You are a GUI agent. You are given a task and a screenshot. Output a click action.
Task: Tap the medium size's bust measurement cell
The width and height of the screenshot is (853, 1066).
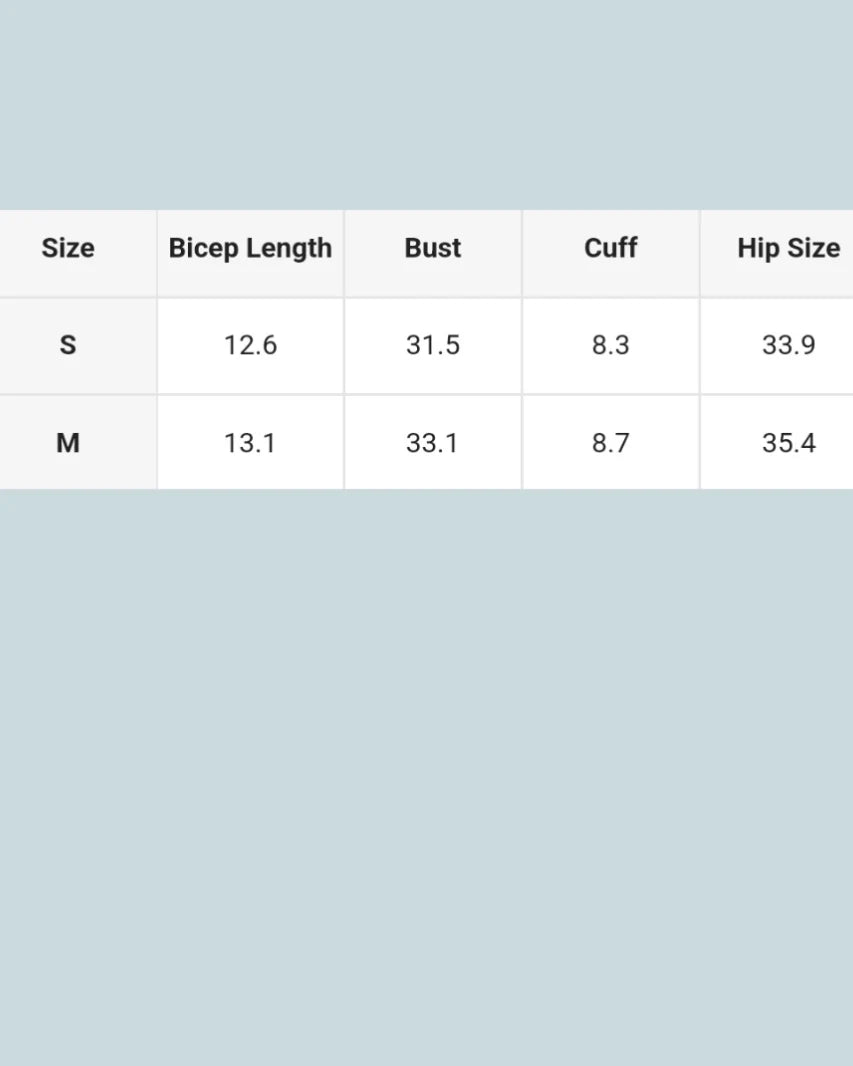(432, 442)
